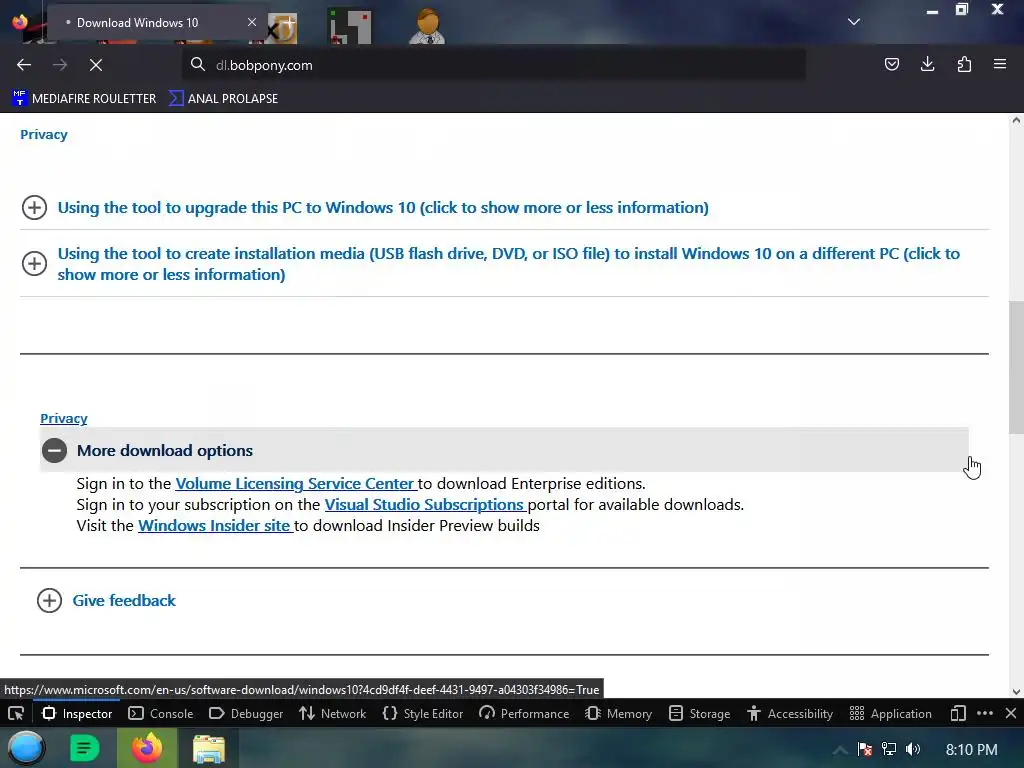Viewport: 1024px width, 768px height.
Task: Switch to the Console devtools tab
Action: pos(161,714)
